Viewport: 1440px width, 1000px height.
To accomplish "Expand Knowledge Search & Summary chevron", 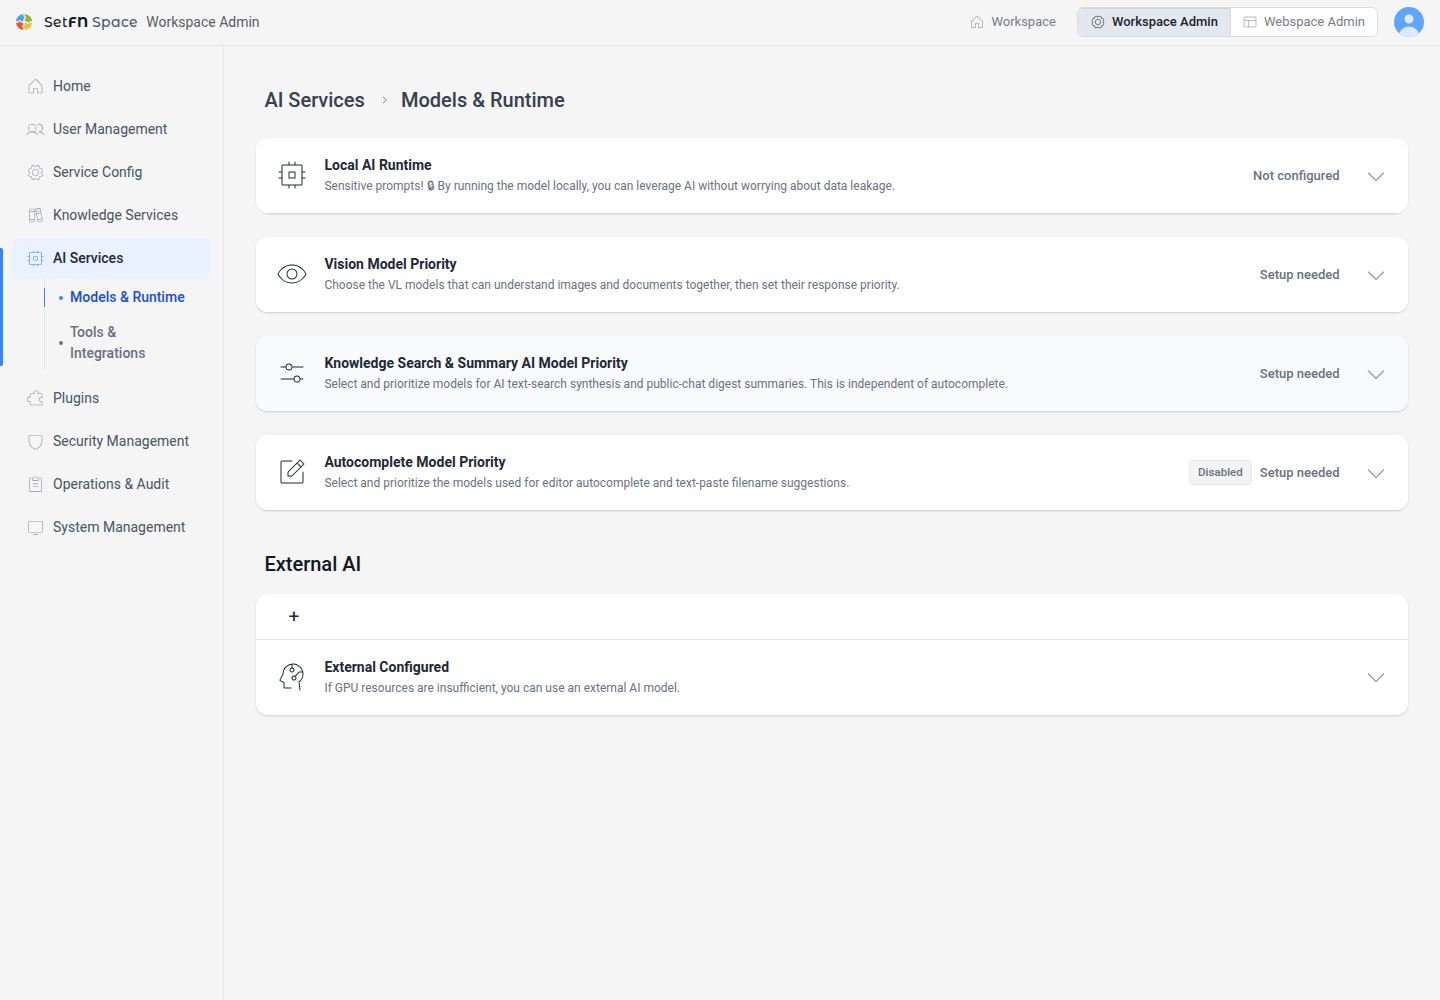I will (x=1376, y=374).
